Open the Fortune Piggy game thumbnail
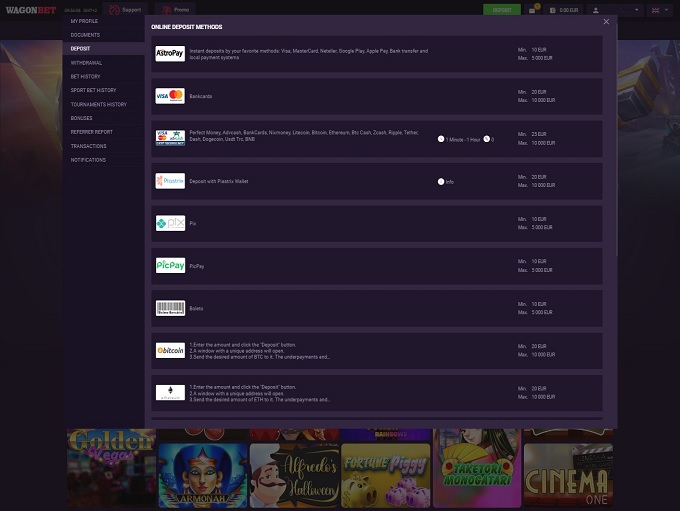Viewport: 680px width, 511px height. coord(386,475)
